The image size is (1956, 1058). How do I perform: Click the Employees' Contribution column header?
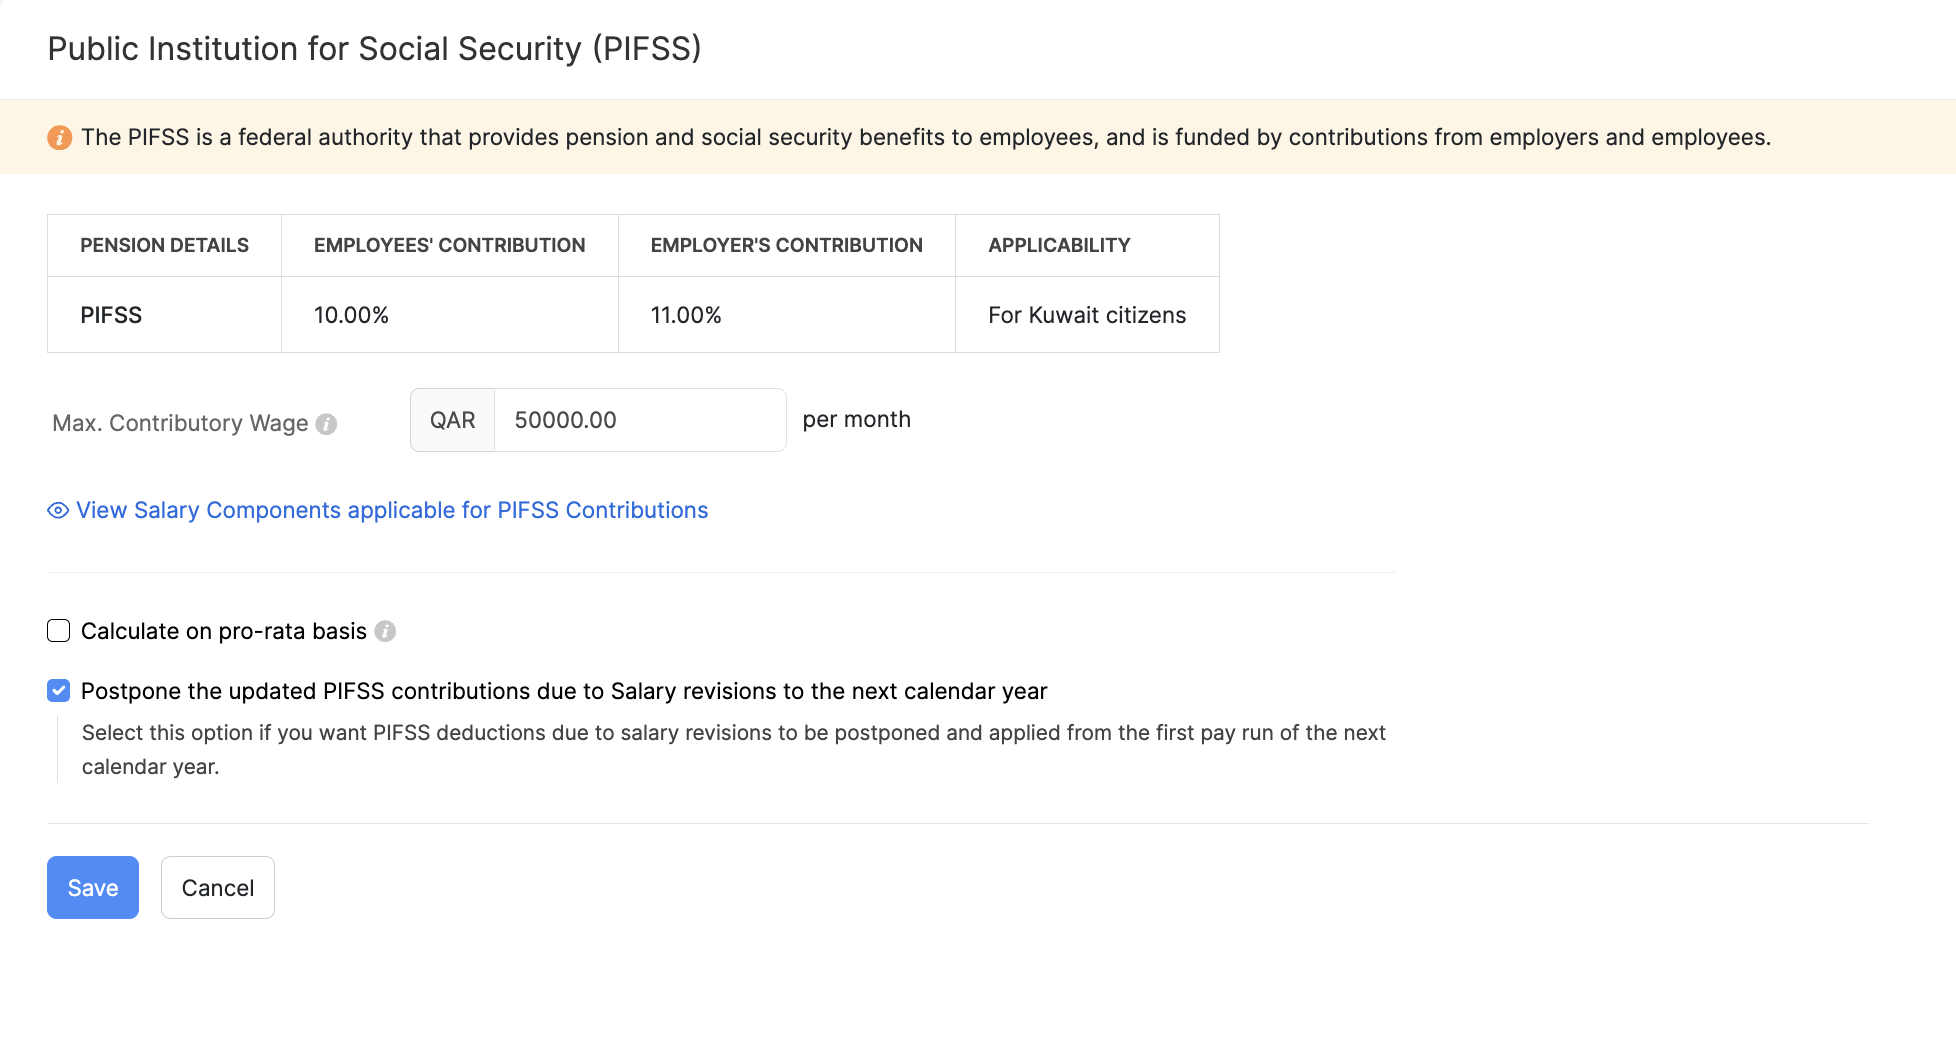pos(449,246)
